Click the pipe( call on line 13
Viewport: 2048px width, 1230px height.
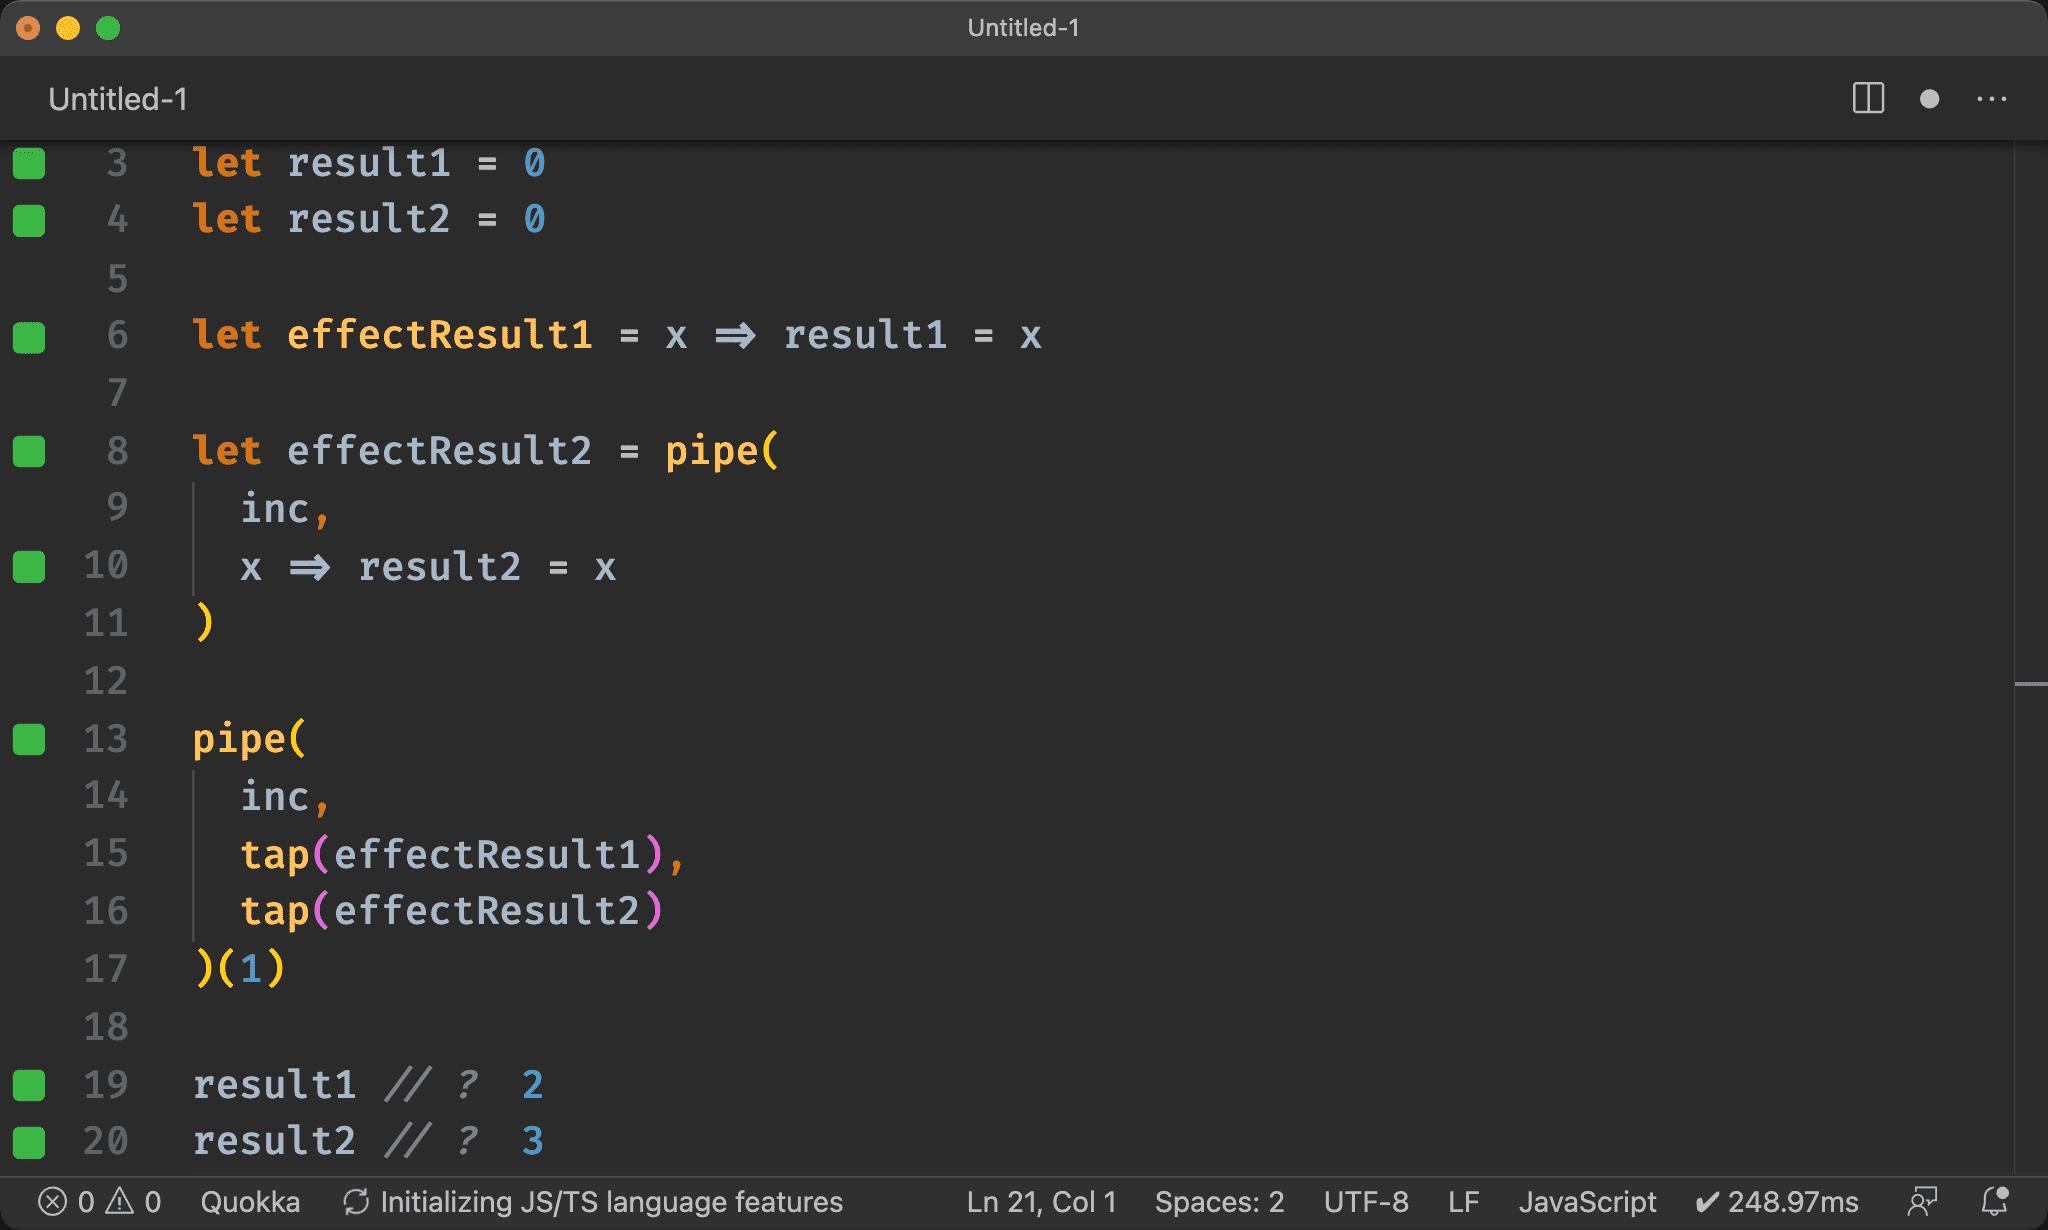[250, 740]
